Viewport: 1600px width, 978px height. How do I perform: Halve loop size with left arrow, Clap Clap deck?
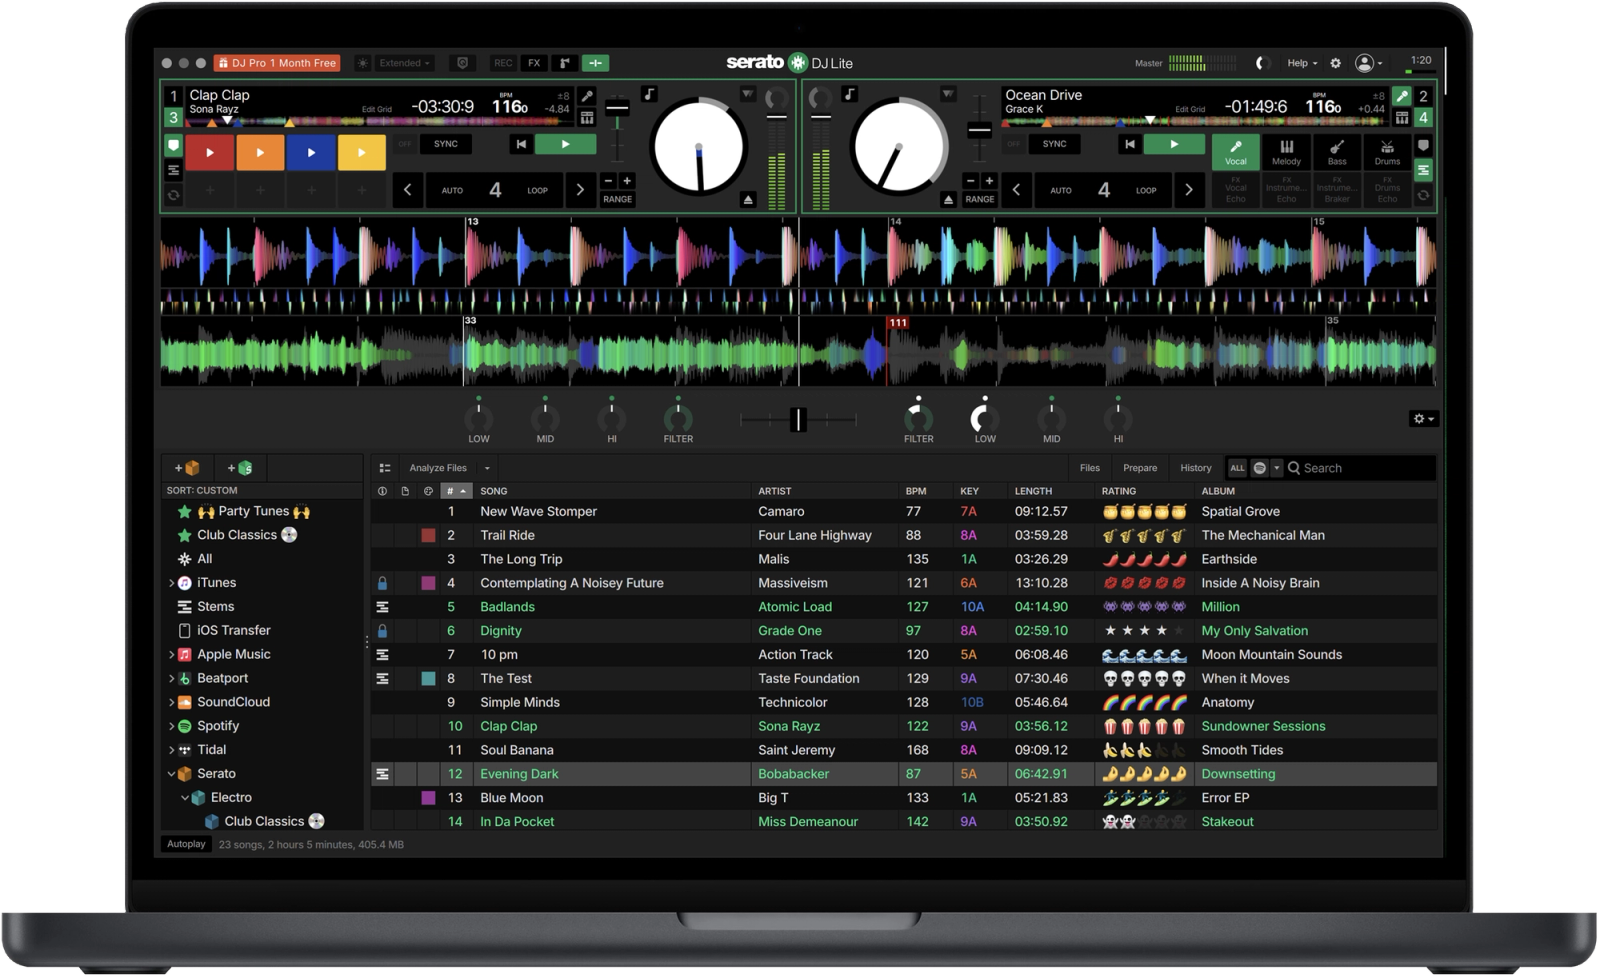click(x=408, y=190)
